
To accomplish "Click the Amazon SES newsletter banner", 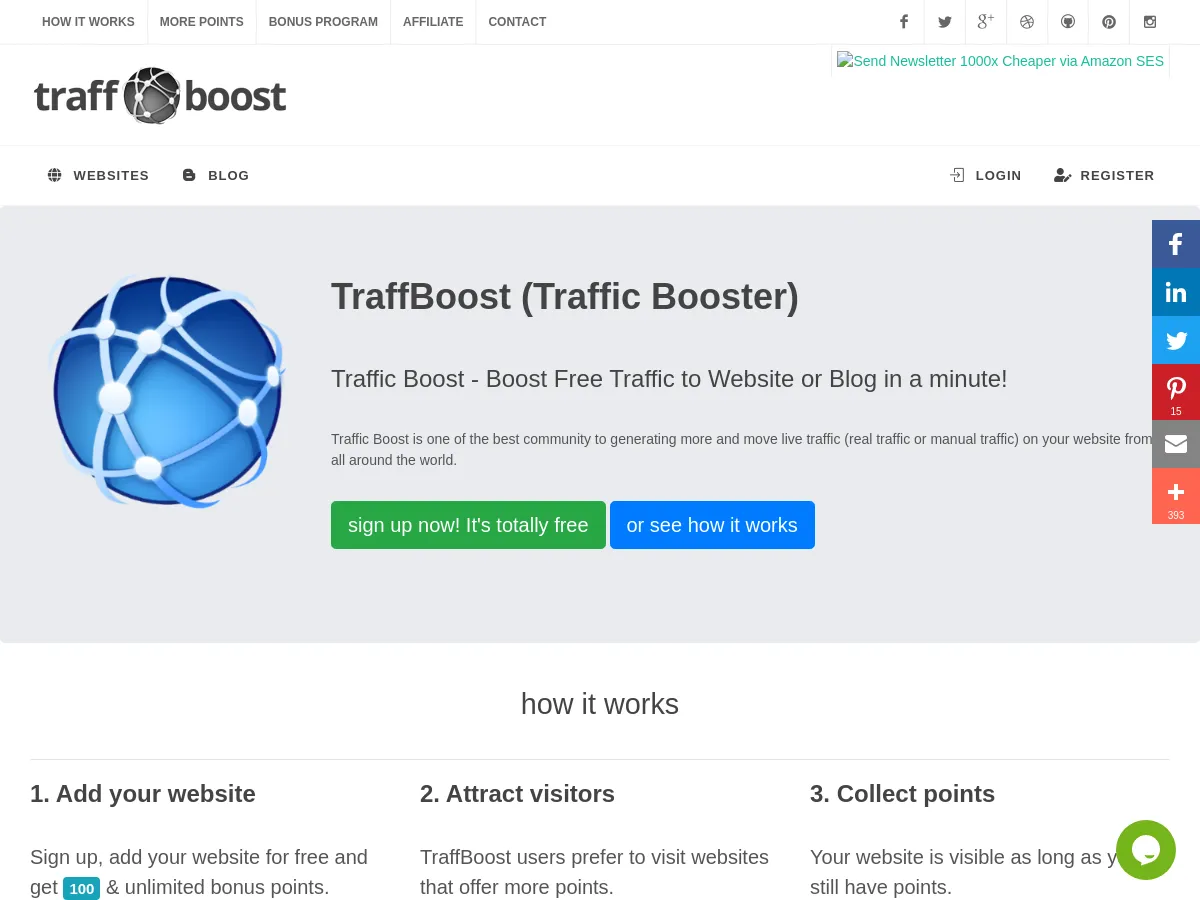I will [1000, 61].
